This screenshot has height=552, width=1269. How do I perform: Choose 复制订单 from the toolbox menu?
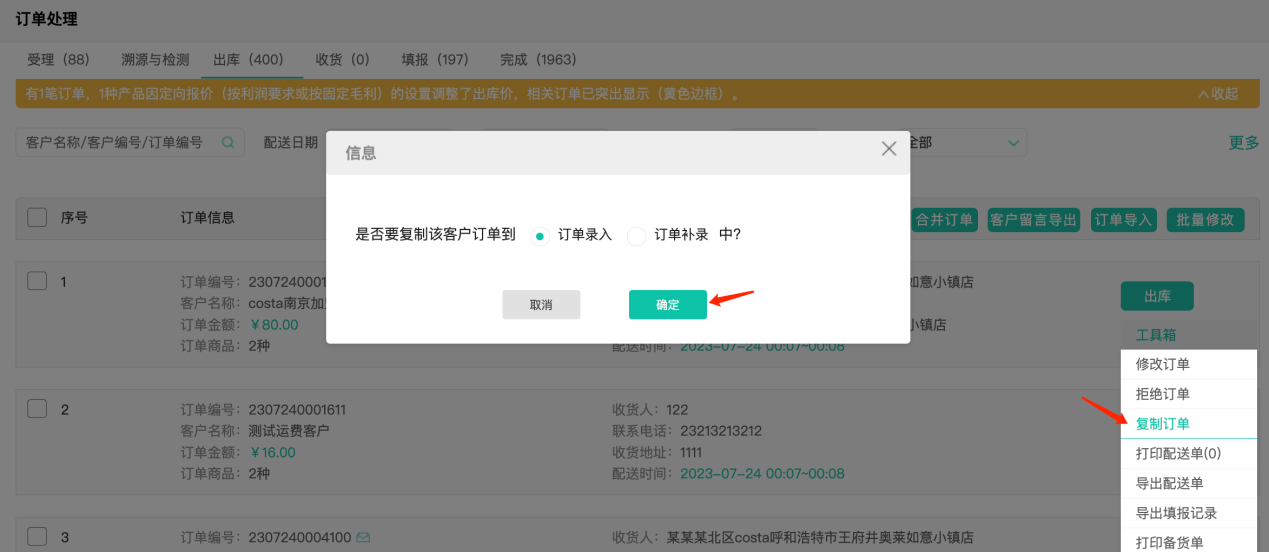point(1188,424)
